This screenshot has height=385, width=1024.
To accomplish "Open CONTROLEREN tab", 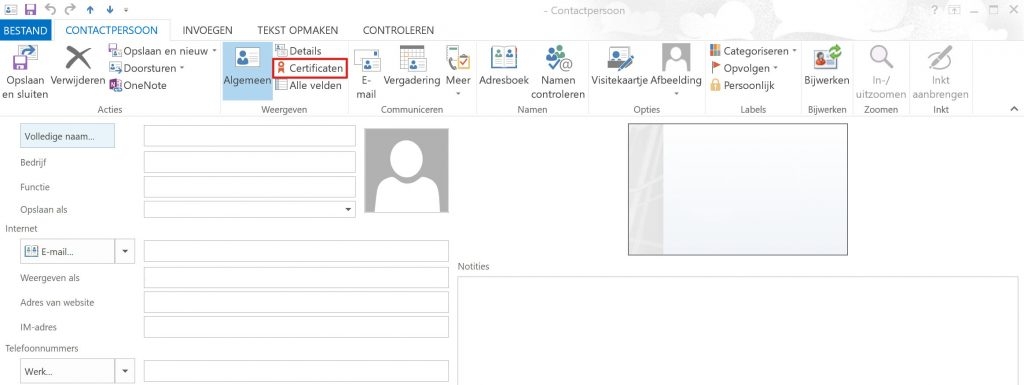I will (398, 30).
